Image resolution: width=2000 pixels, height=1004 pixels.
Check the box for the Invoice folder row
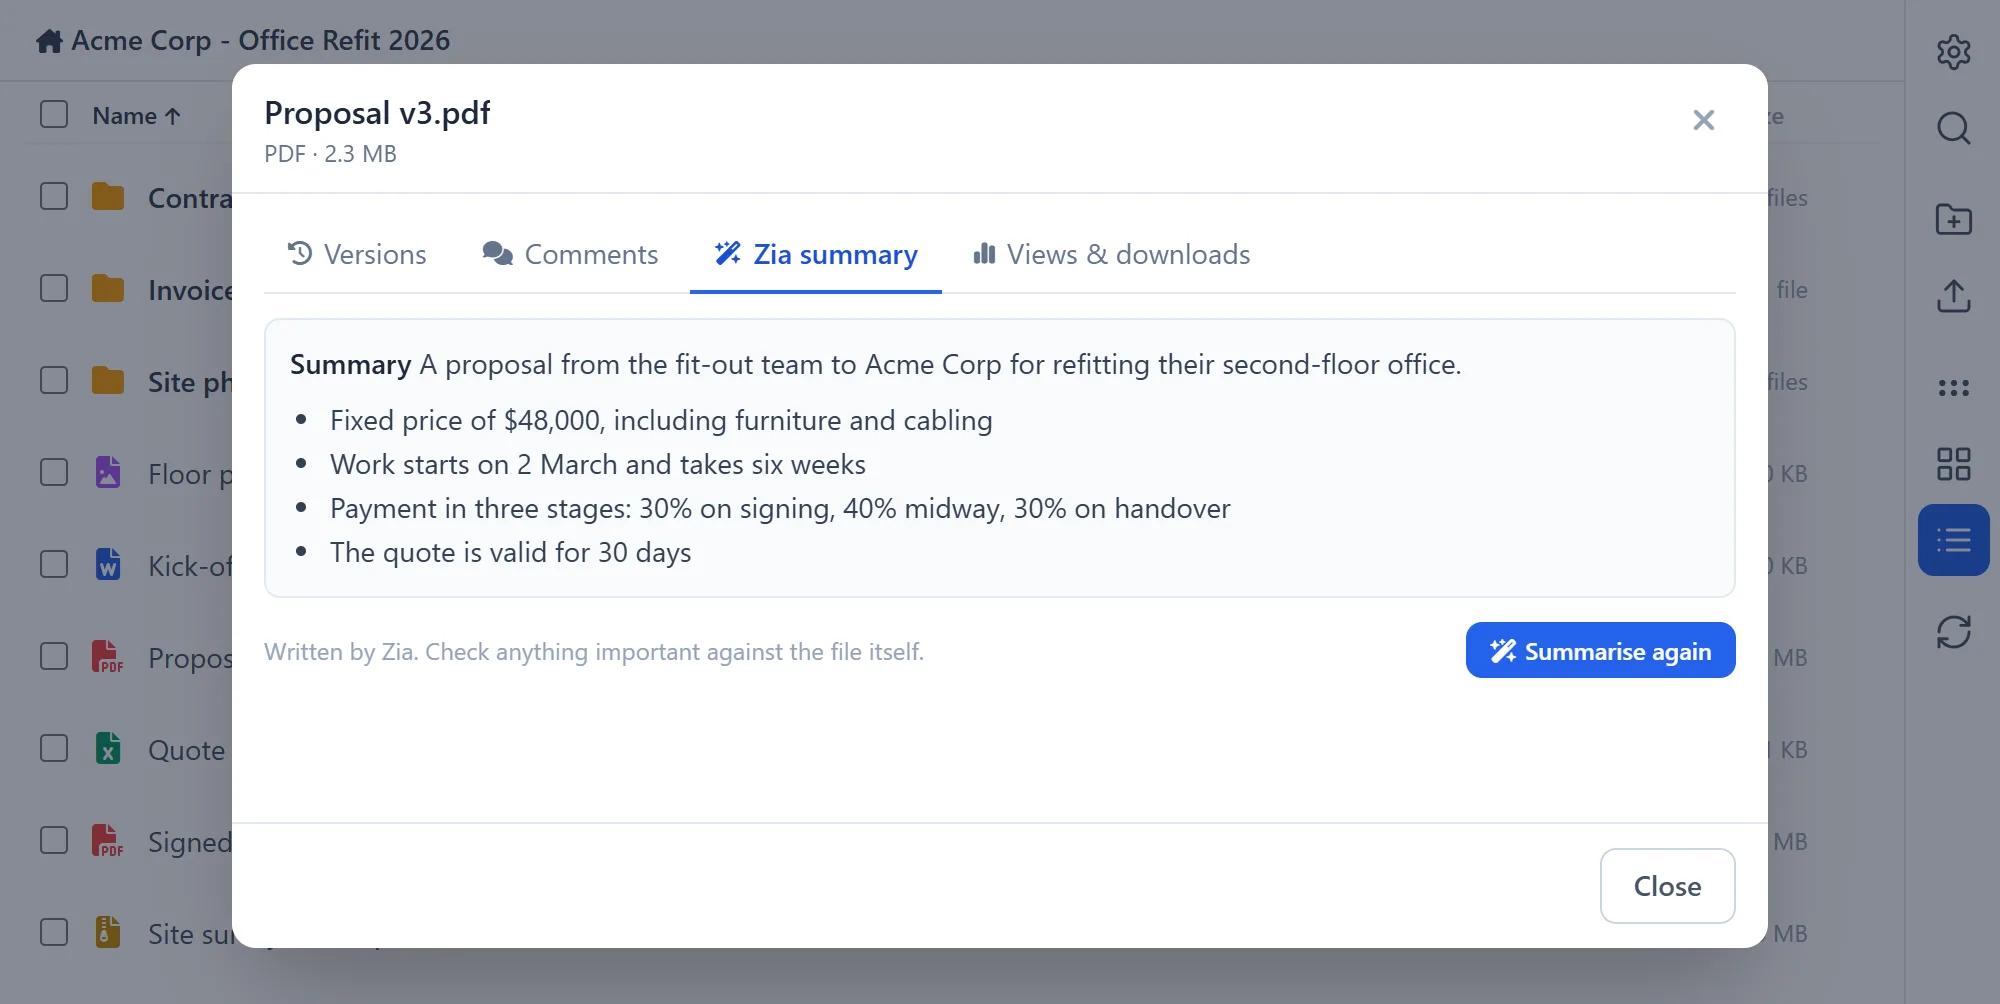(54, 288)
